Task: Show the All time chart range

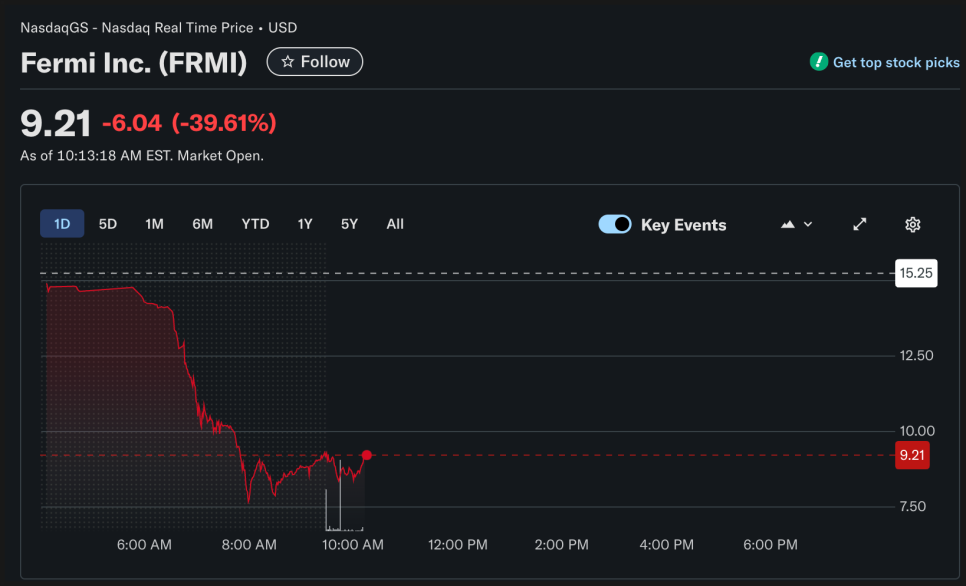Action: [x=395, y=224]
